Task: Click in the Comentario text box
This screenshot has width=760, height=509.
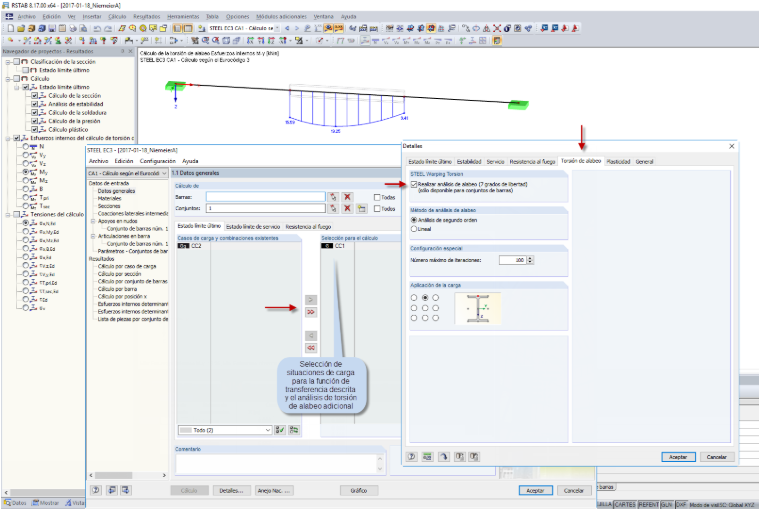Action: (x=275, y=464)
